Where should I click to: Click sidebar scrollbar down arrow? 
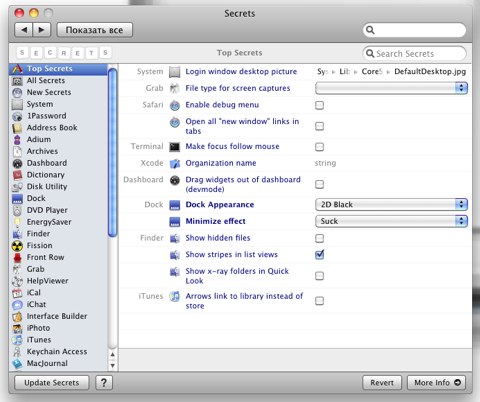(113, 366)
